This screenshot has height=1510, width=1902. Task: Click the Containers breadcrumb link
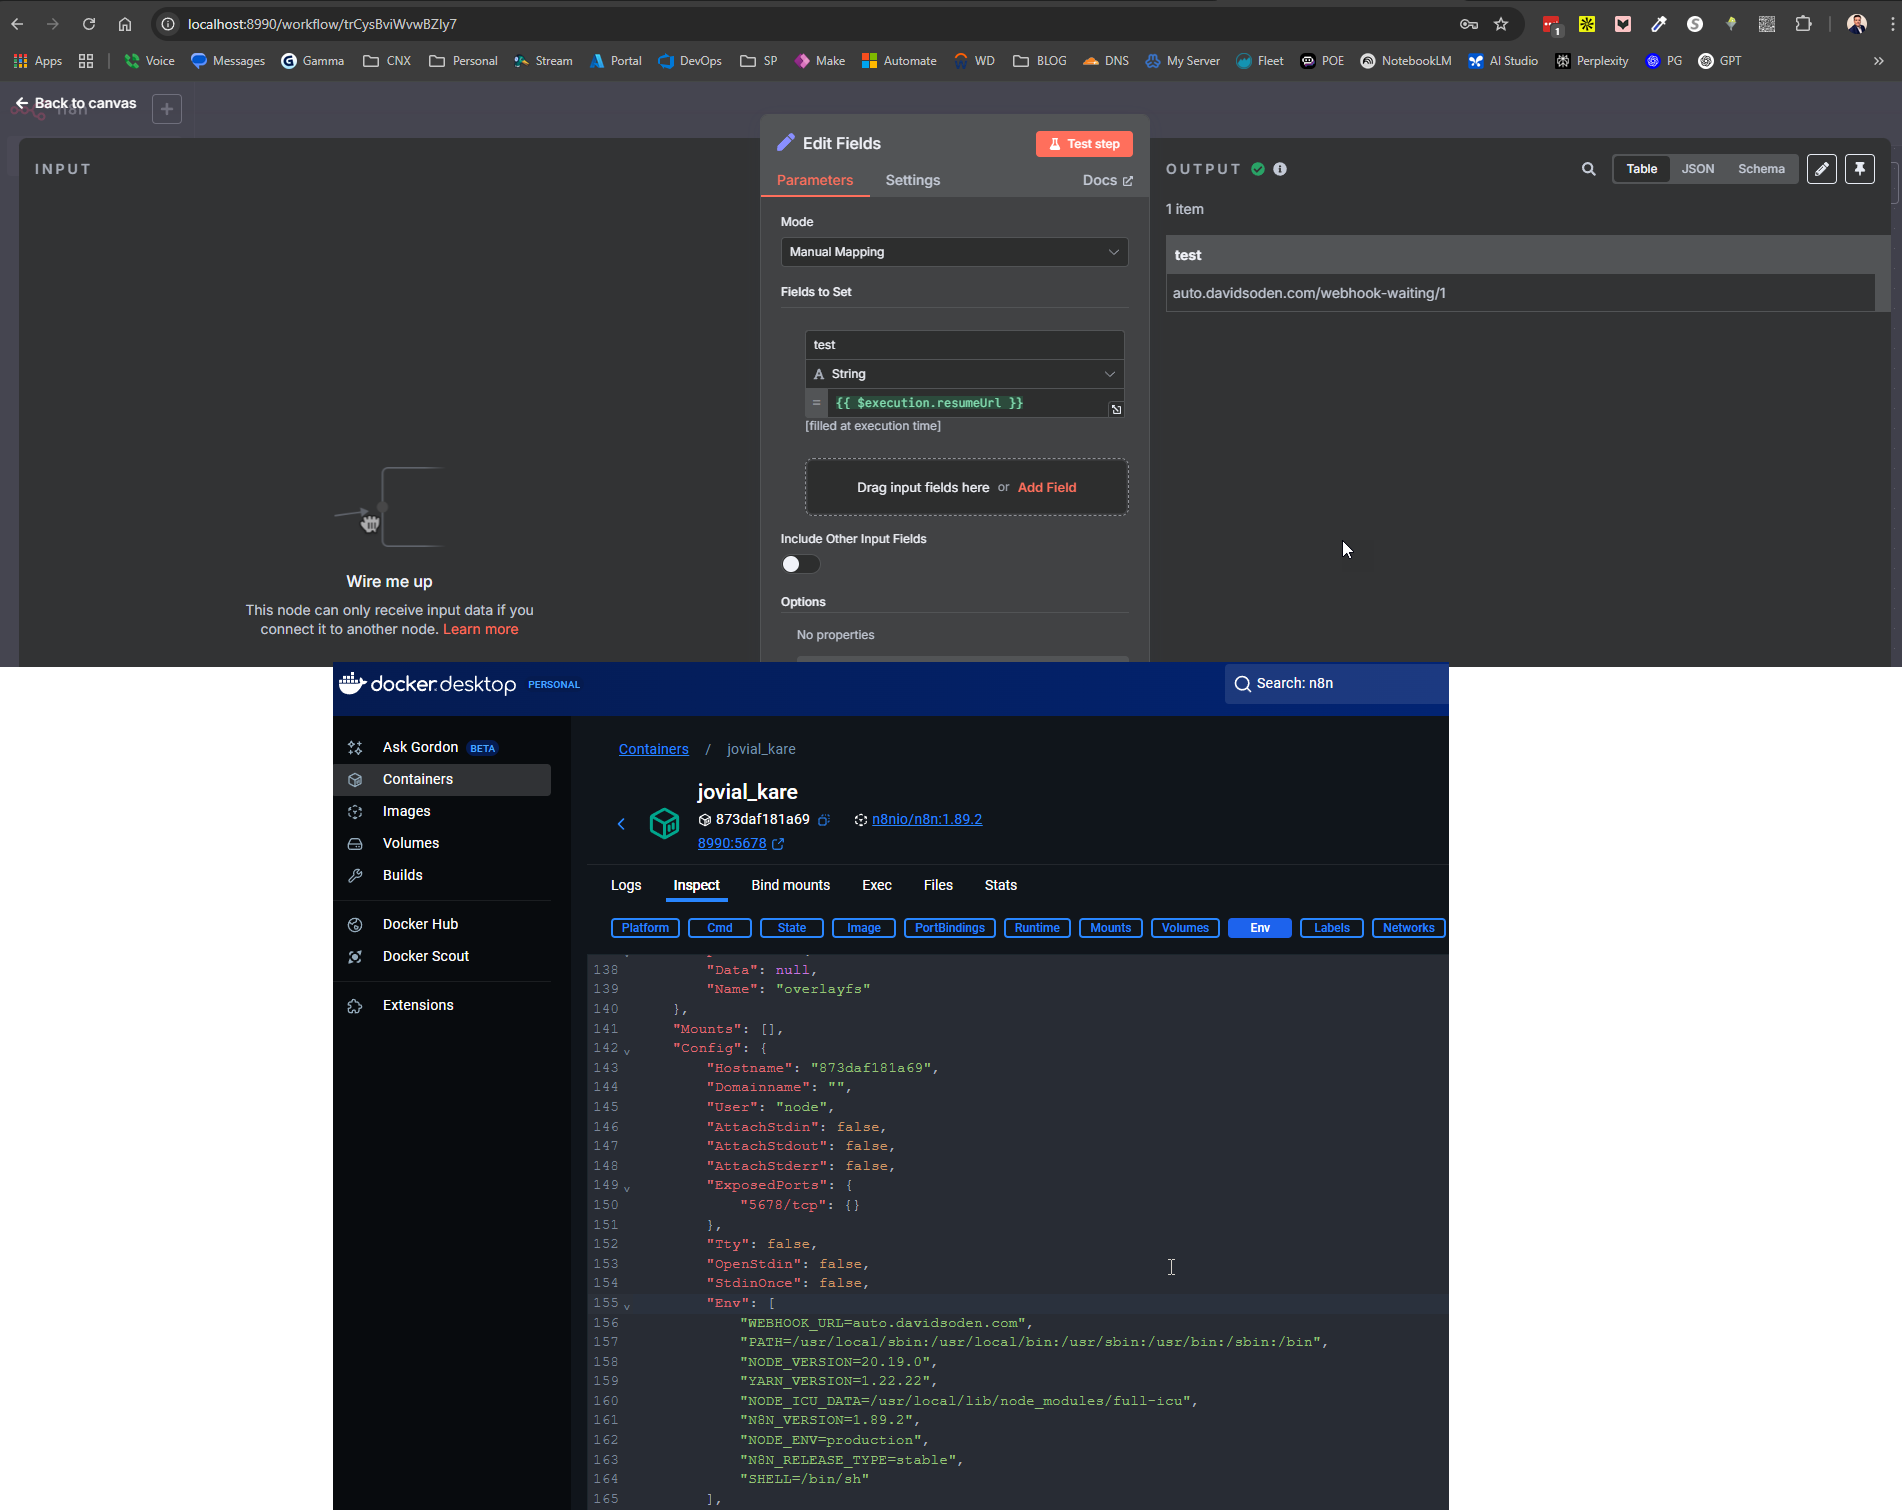pos(653,749)
